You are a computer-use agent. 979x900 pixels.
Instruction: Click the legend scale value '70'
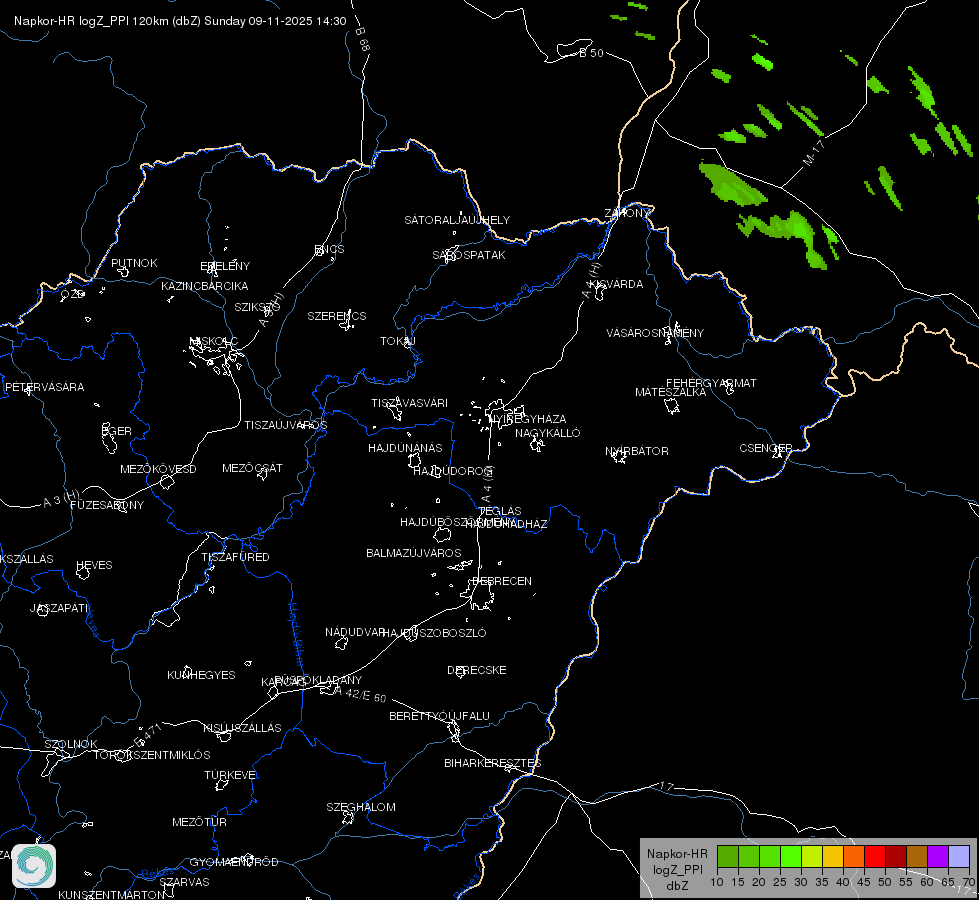coord(969,882)
